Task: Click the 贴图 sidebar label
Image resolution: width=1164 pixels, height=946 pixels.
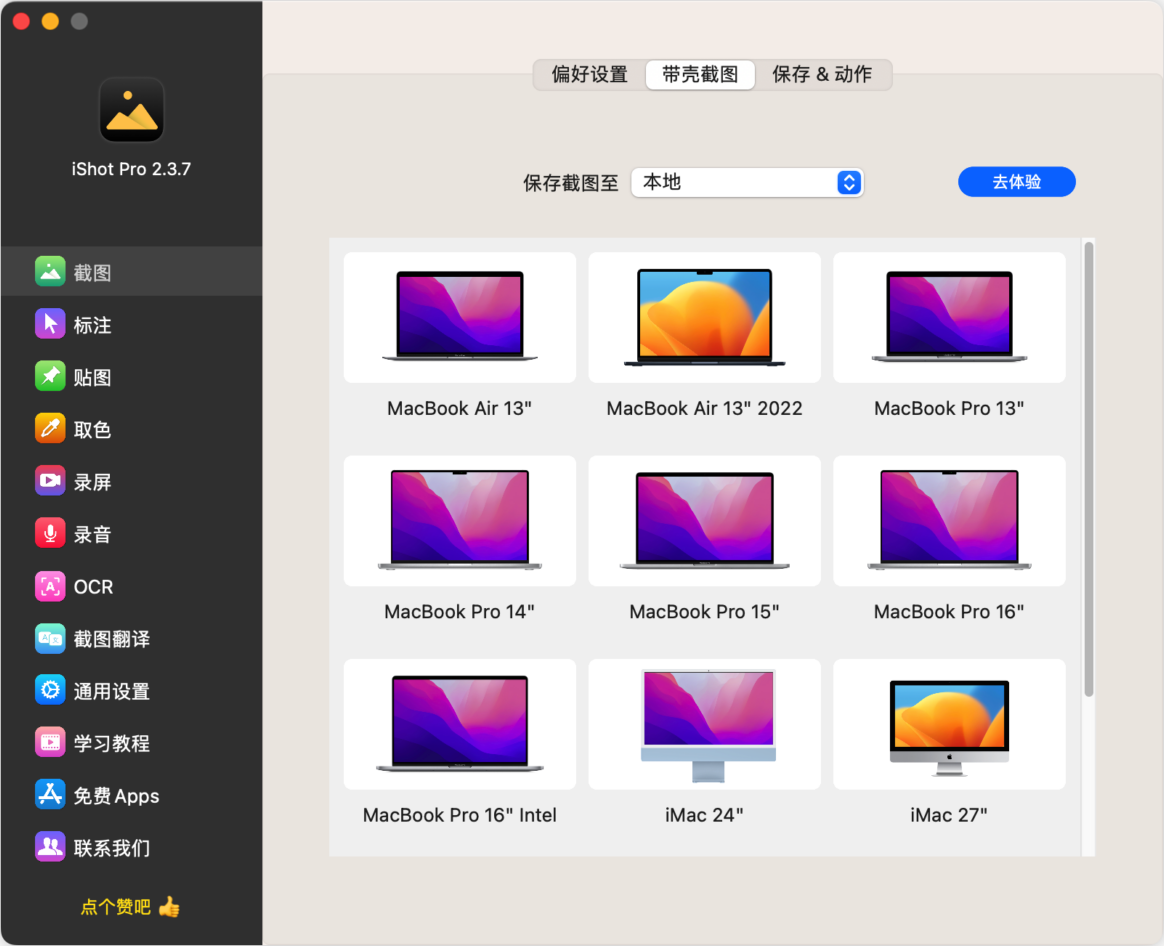Action: click(92, 378)
